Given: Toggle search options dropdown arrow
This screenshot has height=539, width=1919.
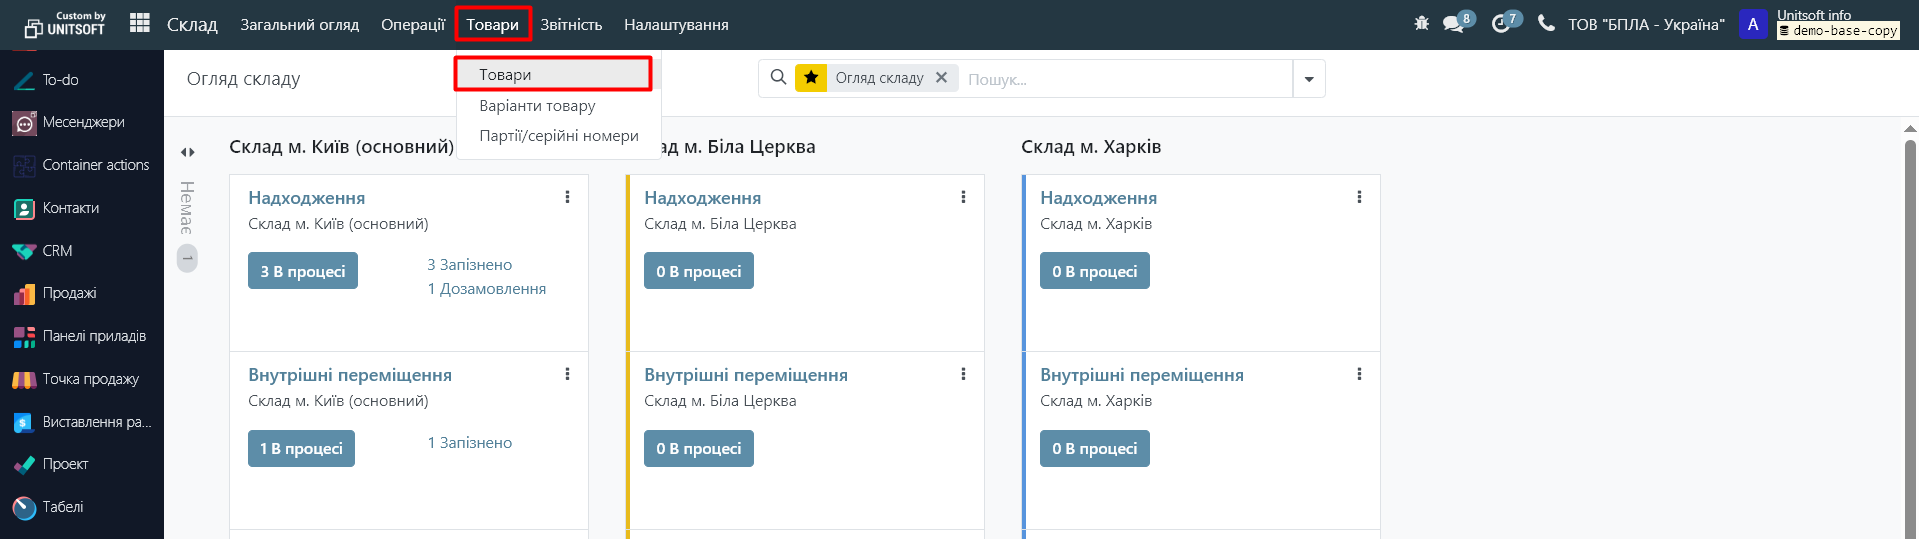Looking at the screenshot, I should click(x=1309, y=79).
